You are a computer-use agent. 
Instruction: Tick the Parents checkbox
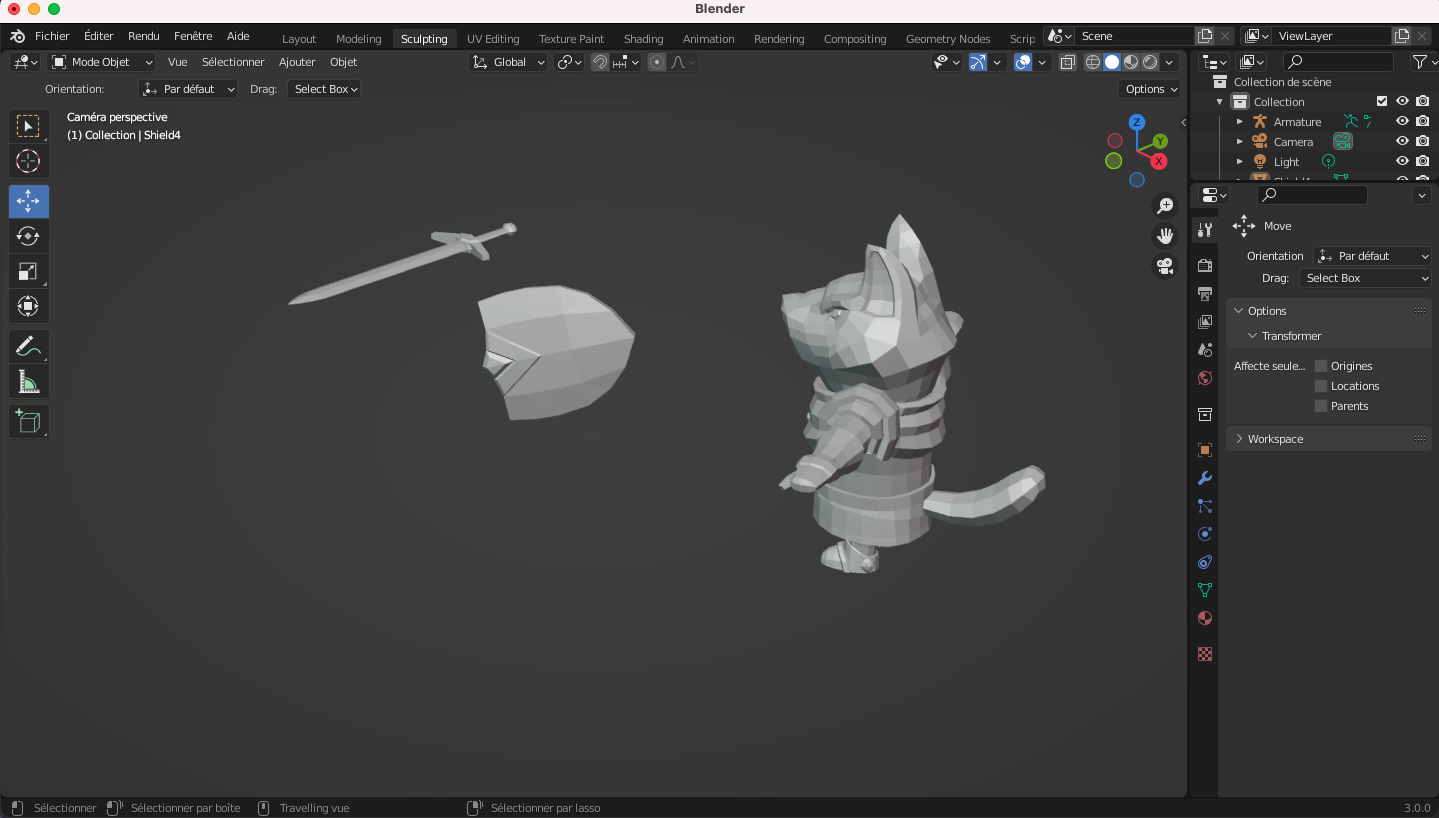click(1321, 406)
